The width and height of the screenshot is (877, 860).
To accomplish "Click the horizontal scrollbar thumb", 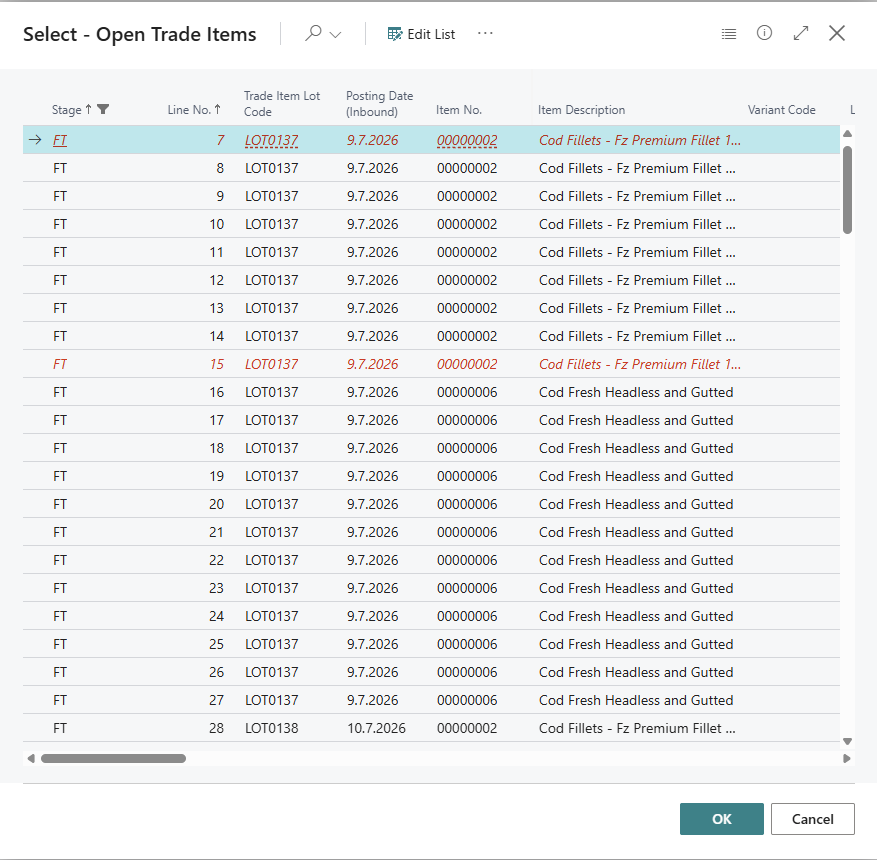I will coord(114,758).
